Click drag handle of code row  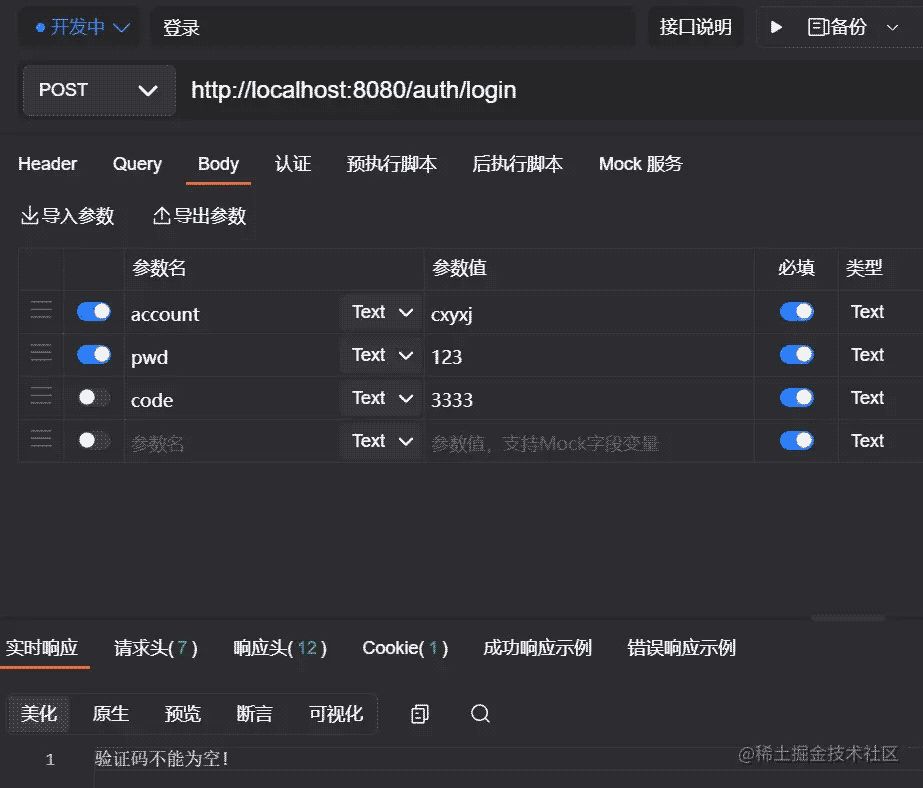tap(41, 398)
